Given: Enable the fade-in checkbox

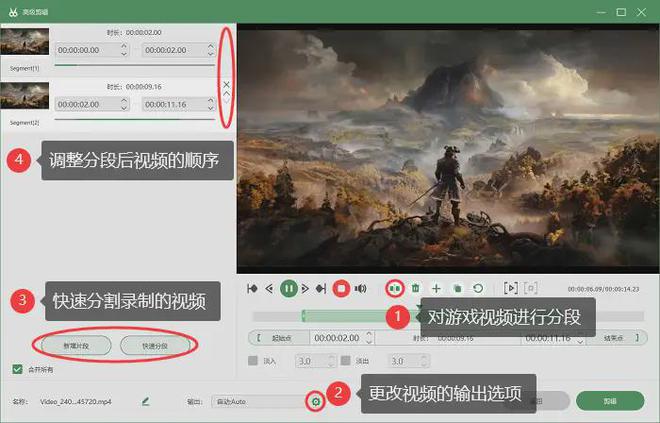Looking at the screenshot, I should [253, 360].
